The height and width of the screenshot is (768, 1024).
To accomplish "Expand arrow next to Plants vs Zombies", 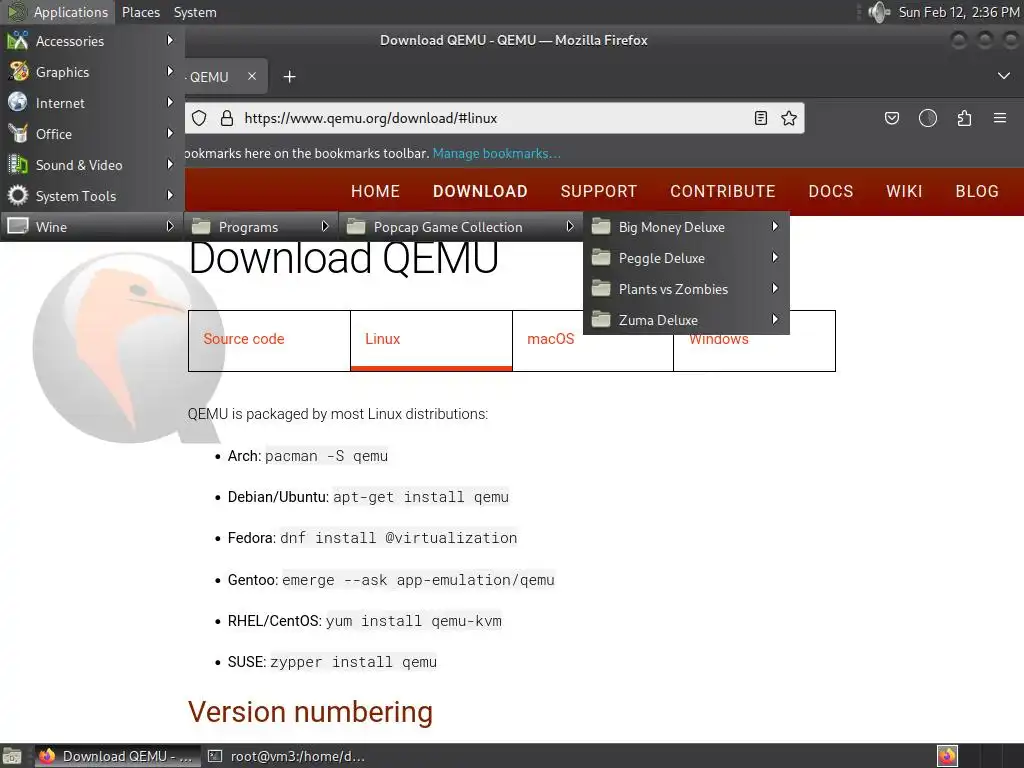I will pyautogui.click(x=775, y=288).
